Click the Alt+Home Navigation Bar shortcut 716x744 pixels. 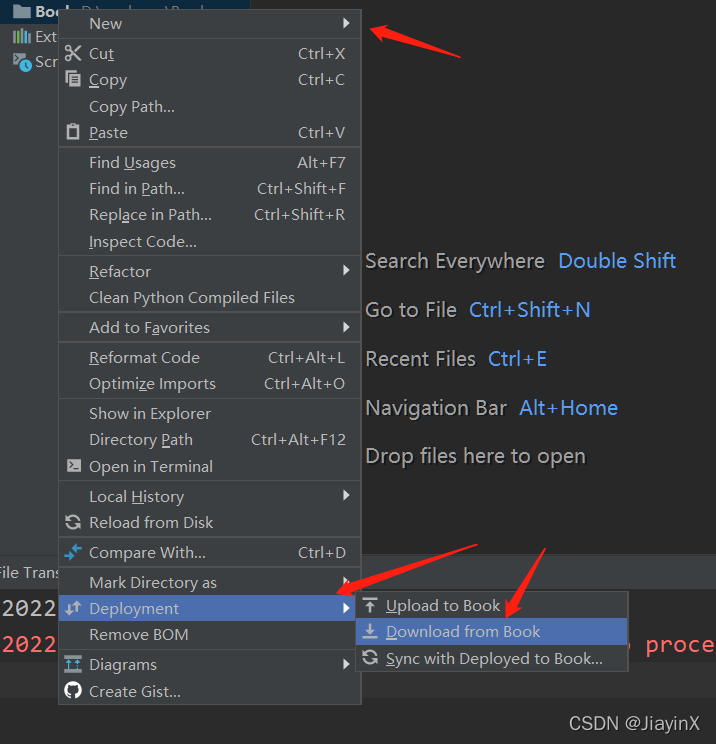click(568, 408)
